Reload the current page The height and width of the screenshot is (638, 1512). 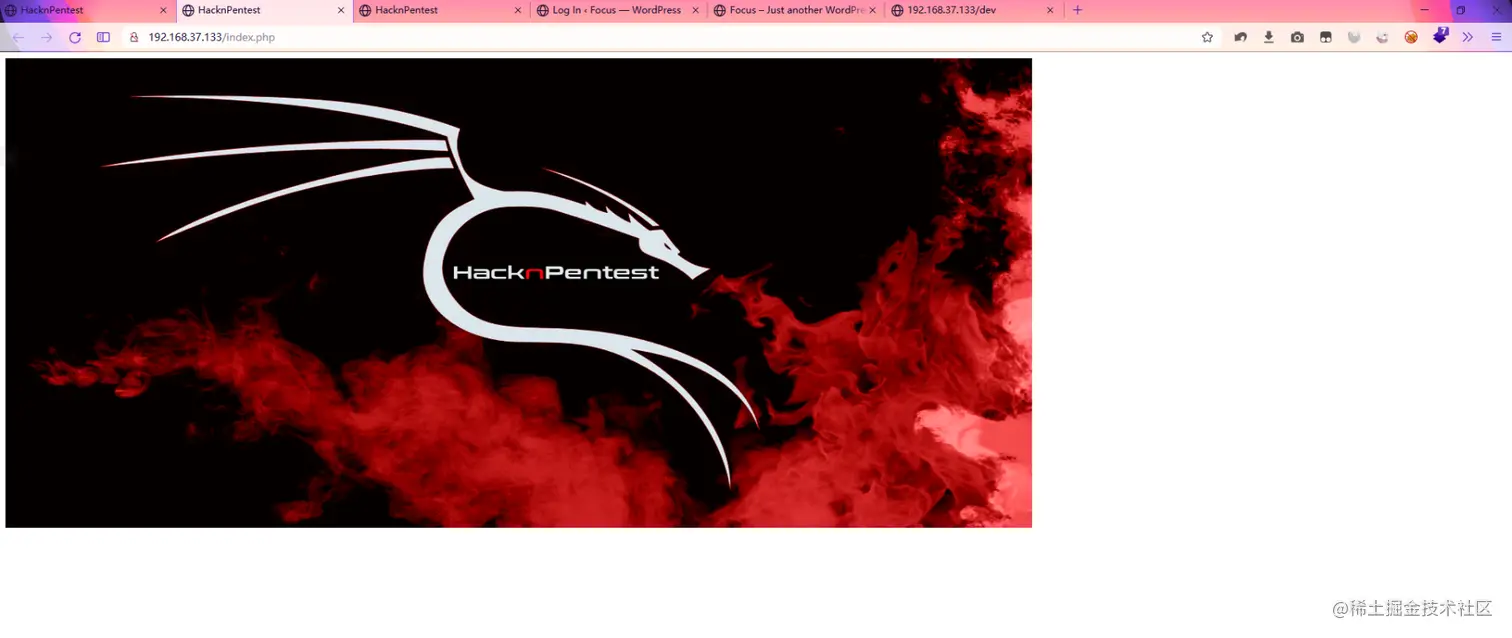[x=75, y=37]
